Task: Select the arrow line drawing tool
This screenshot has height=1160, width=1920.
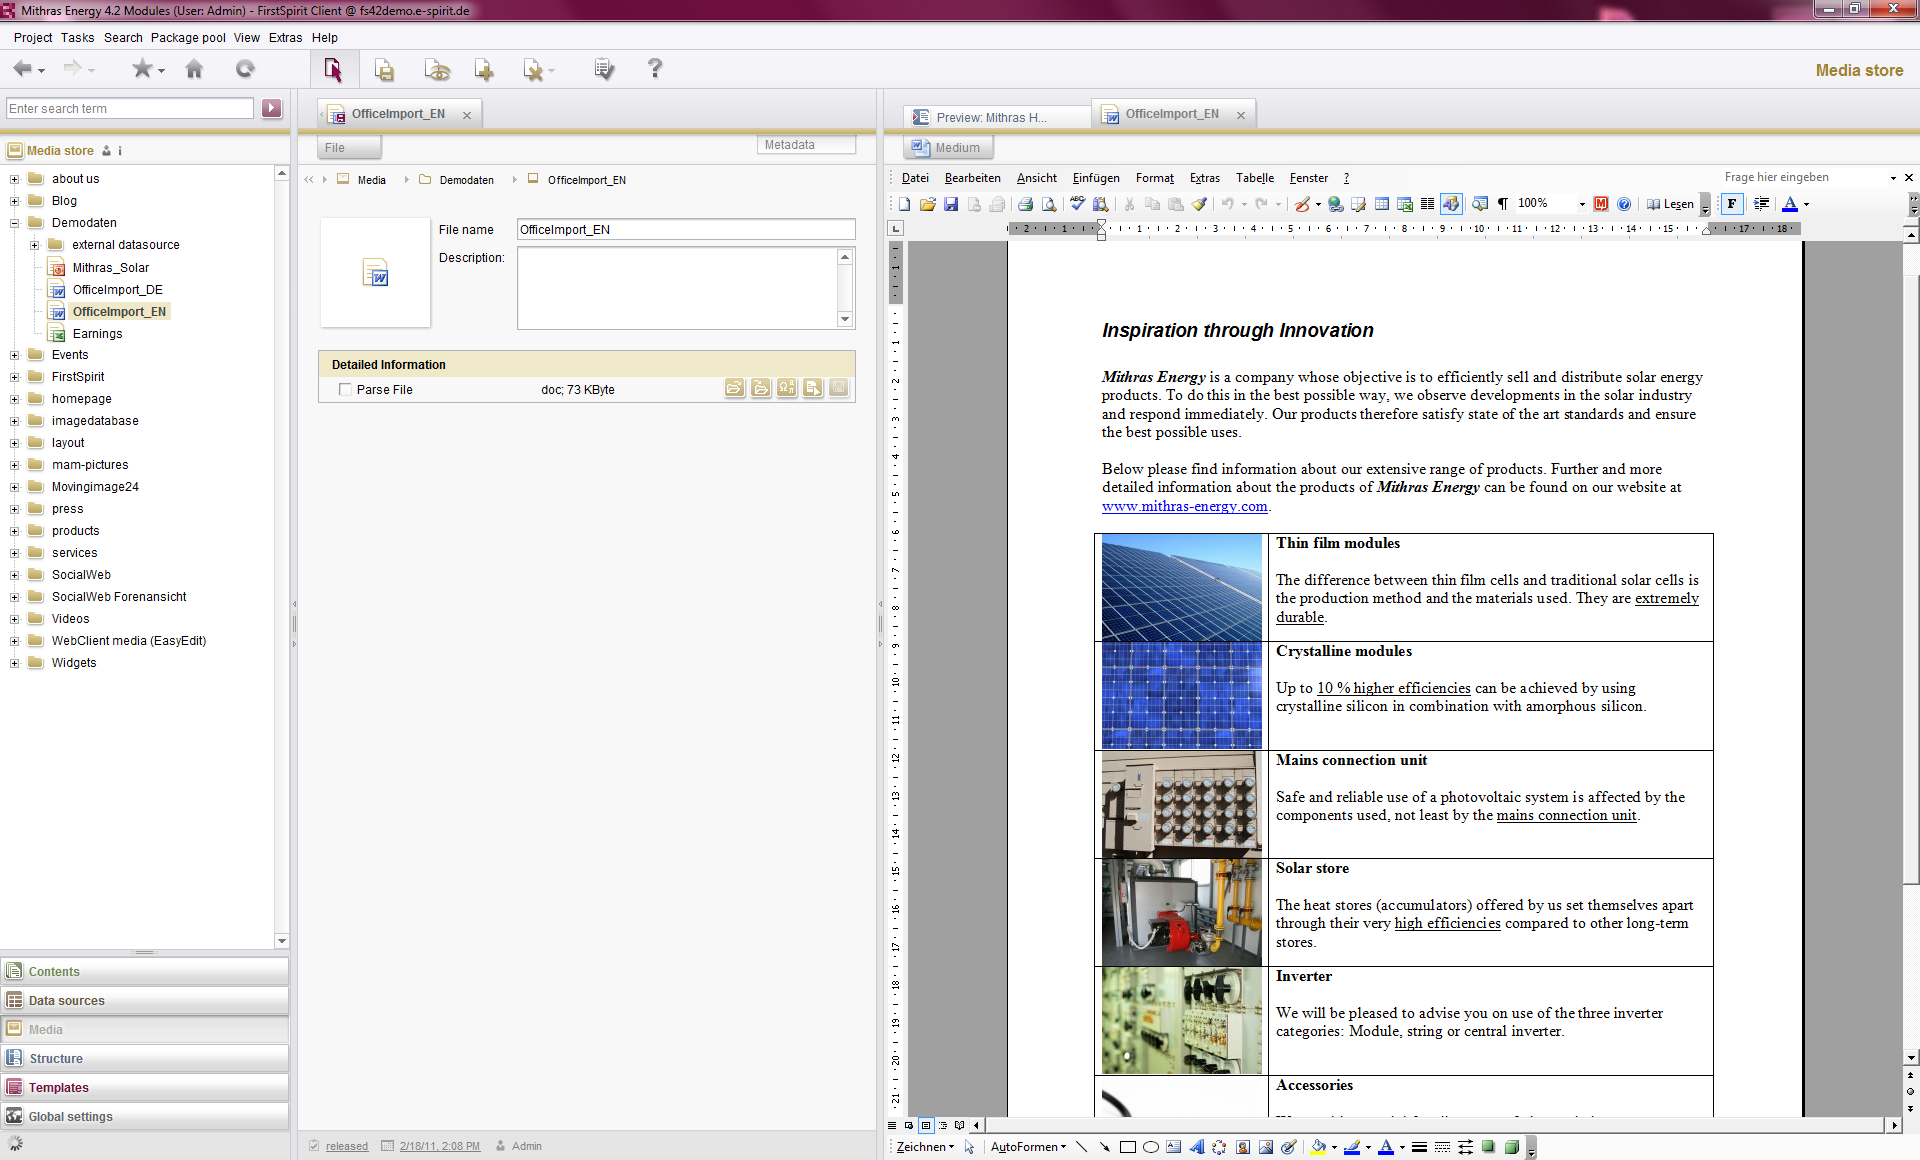Action: coord(1105,1147)
